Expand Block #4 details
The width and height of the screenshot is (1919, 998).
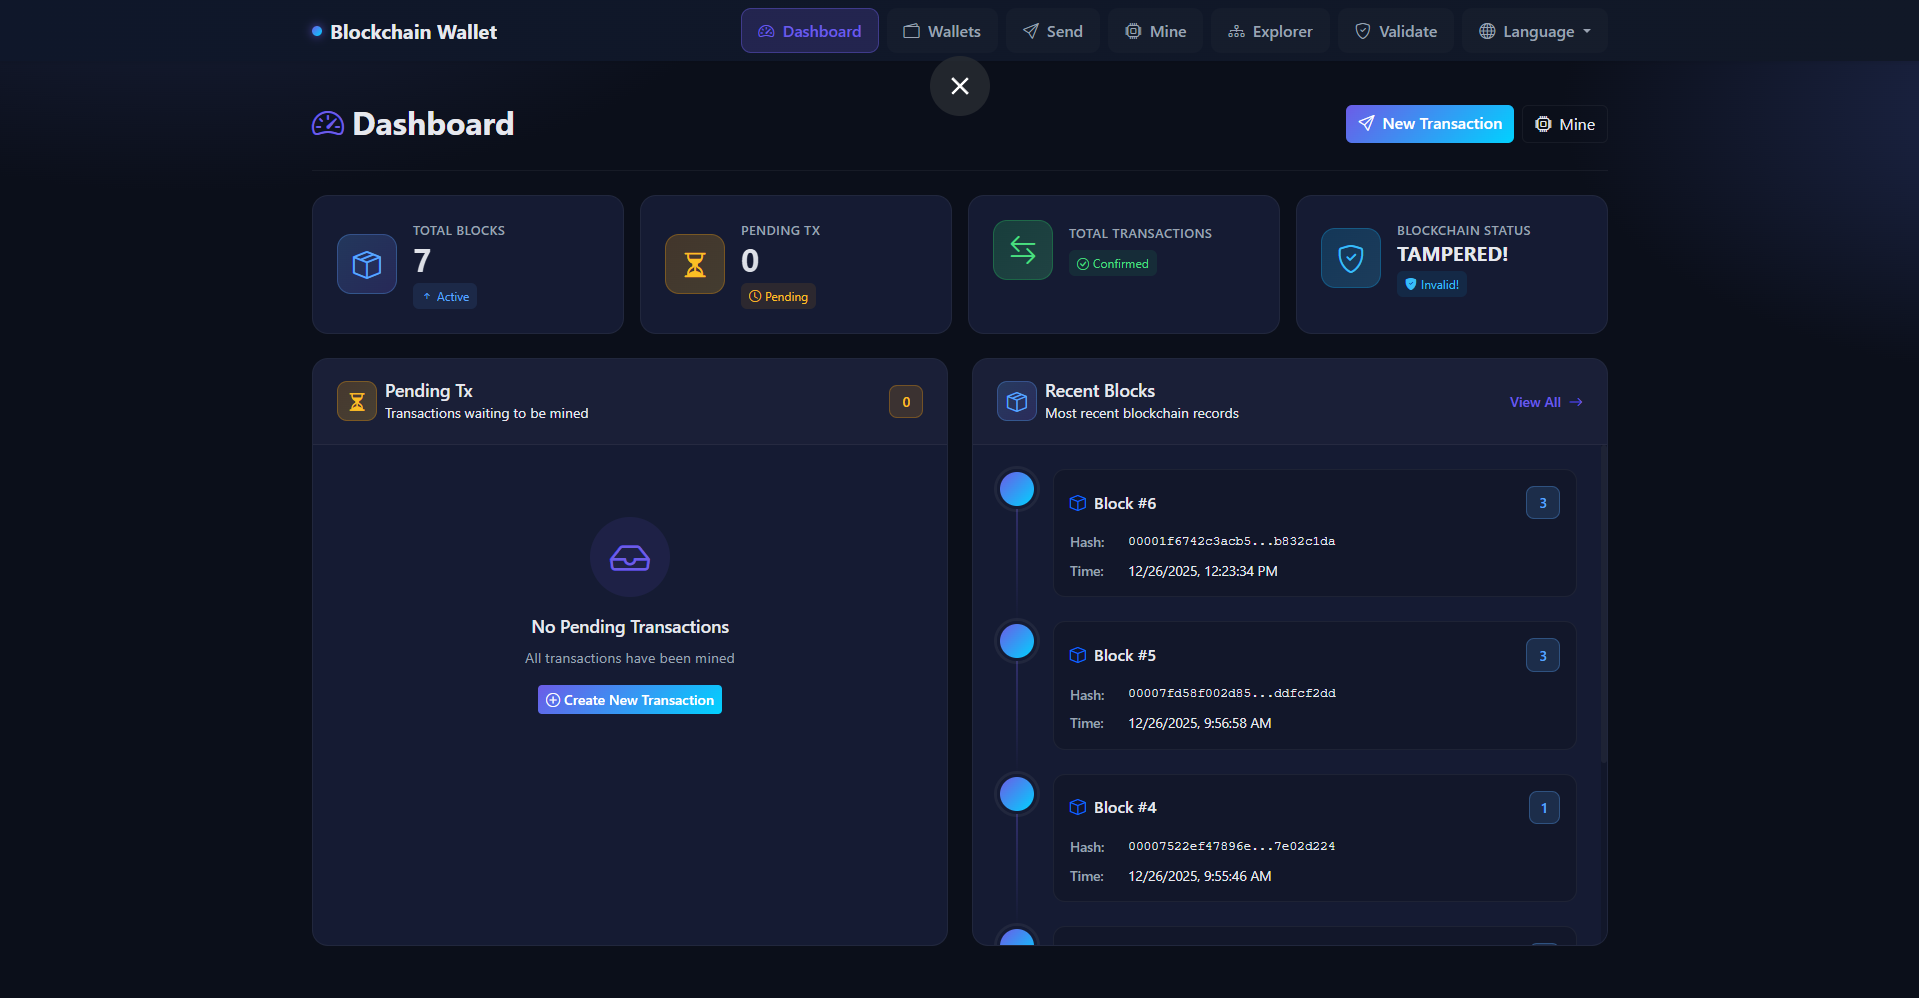(1313, 838)
